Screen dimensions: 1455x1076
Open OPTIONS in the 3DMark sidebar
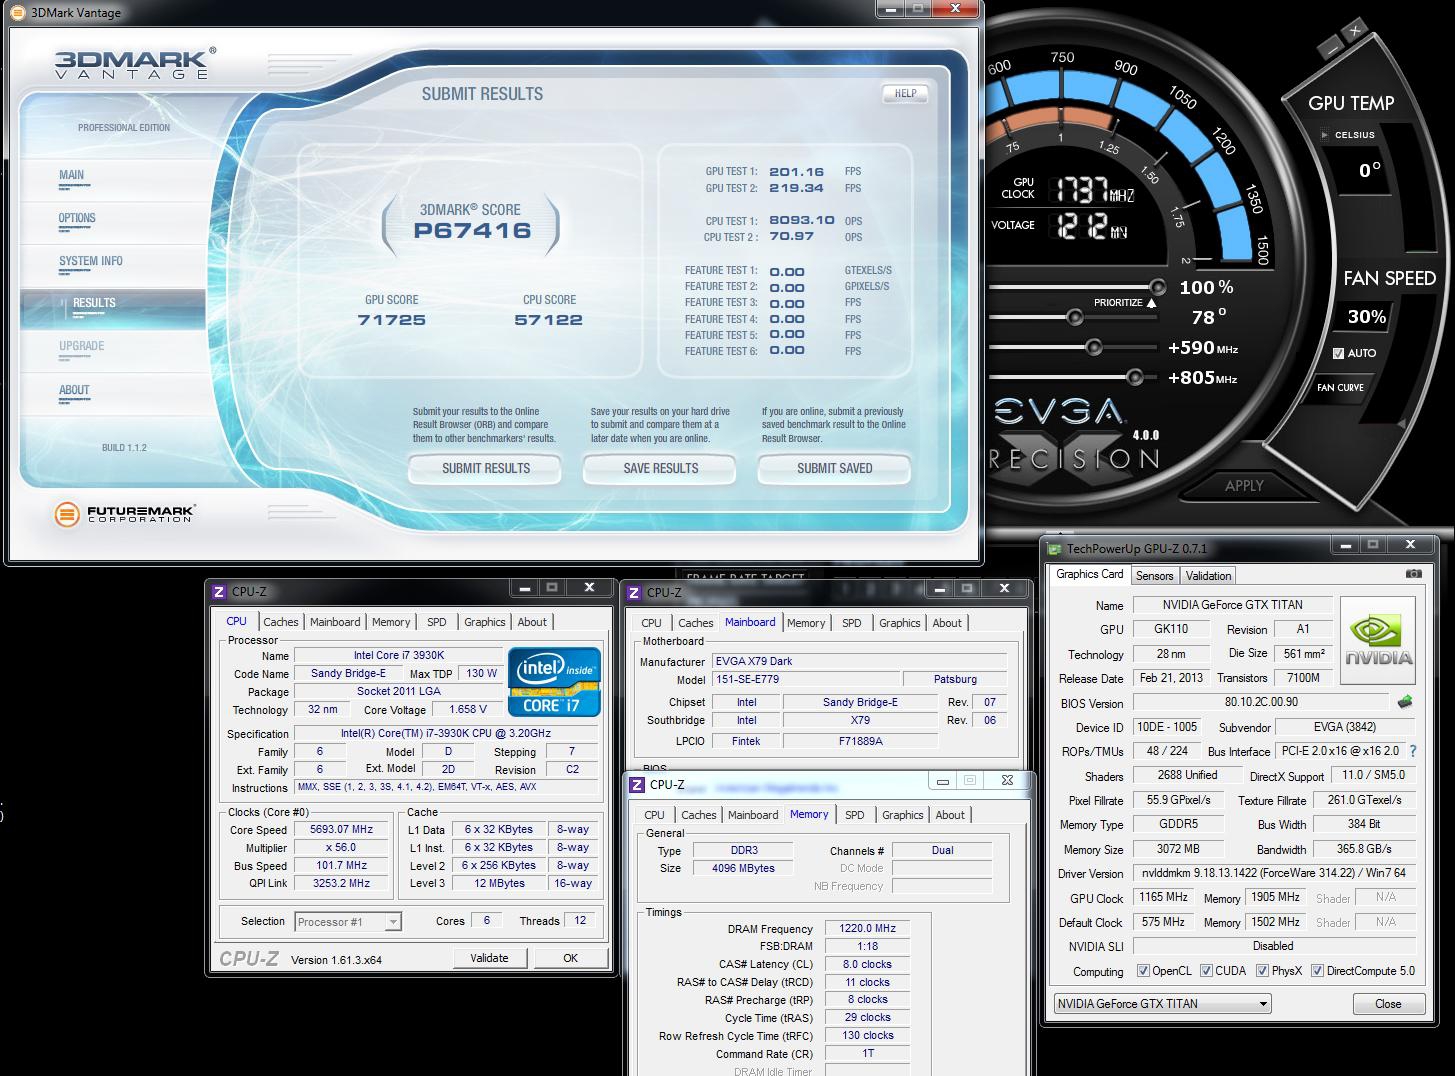(x=77, y=218)
